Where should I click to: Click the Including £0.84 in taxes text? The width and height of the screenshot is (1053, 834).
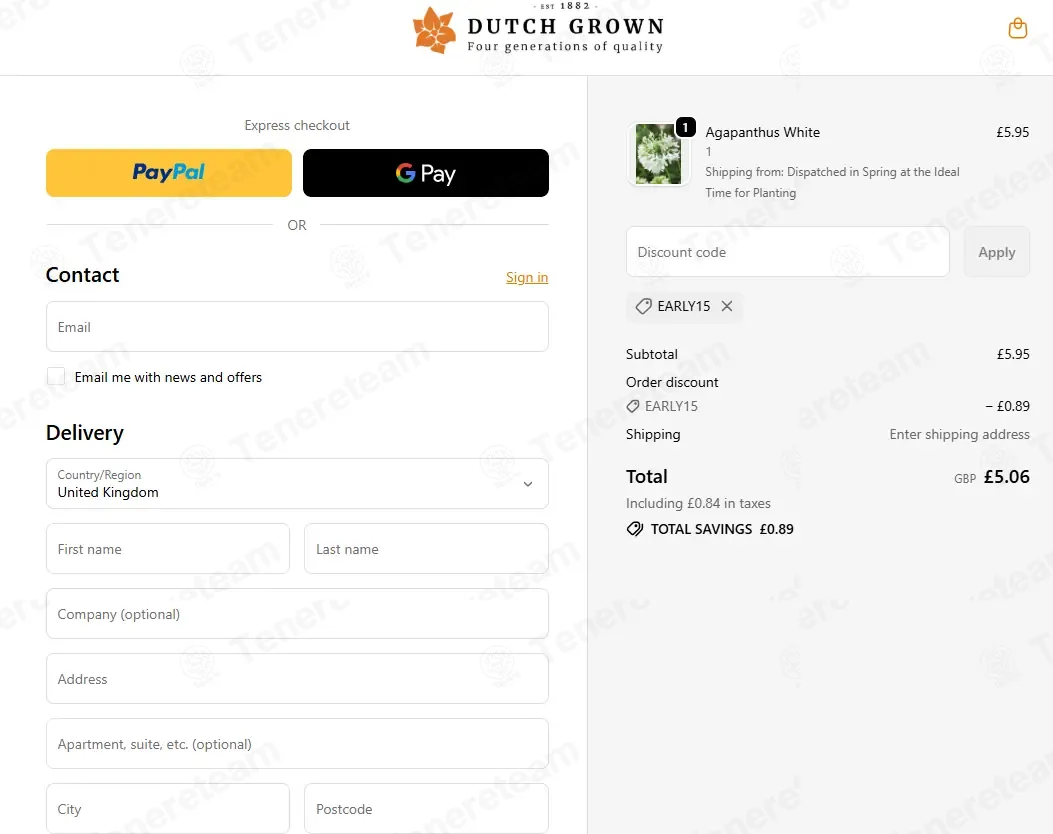pyautogui.click(x=698, y=503)
